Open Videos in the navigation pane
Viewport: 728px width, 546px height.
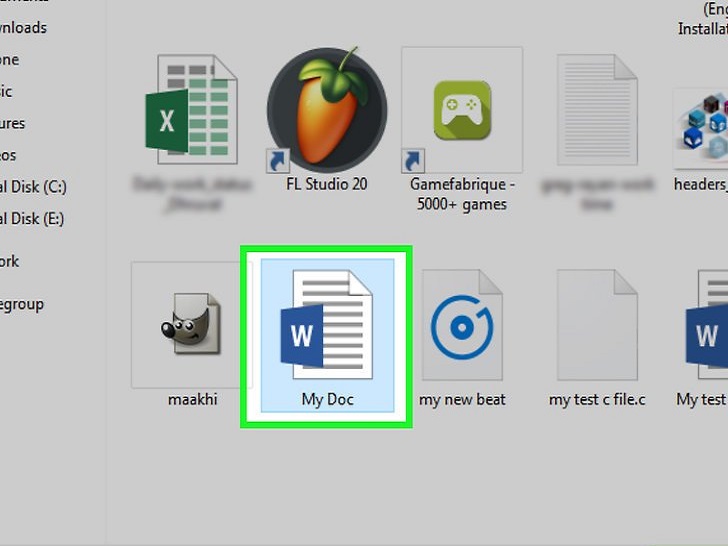click(x=8, y=155)
